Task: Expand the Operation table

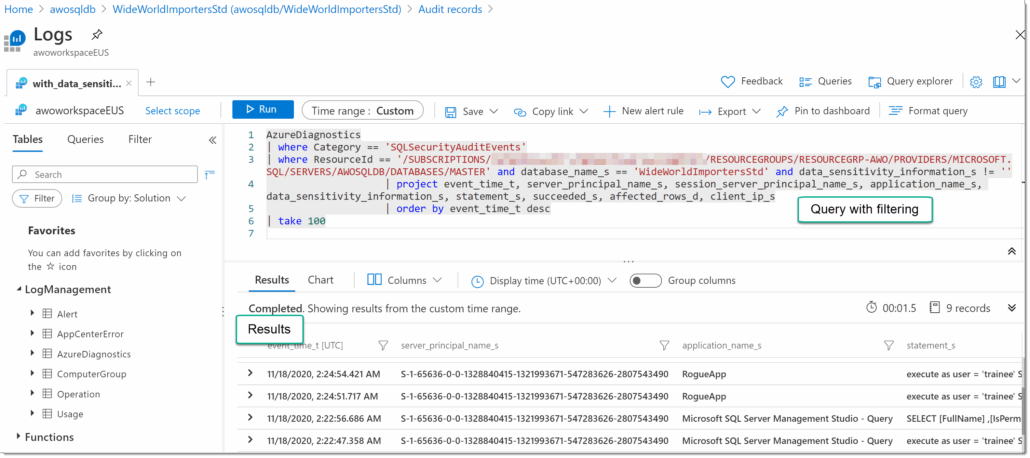Action: pos(32,394)
